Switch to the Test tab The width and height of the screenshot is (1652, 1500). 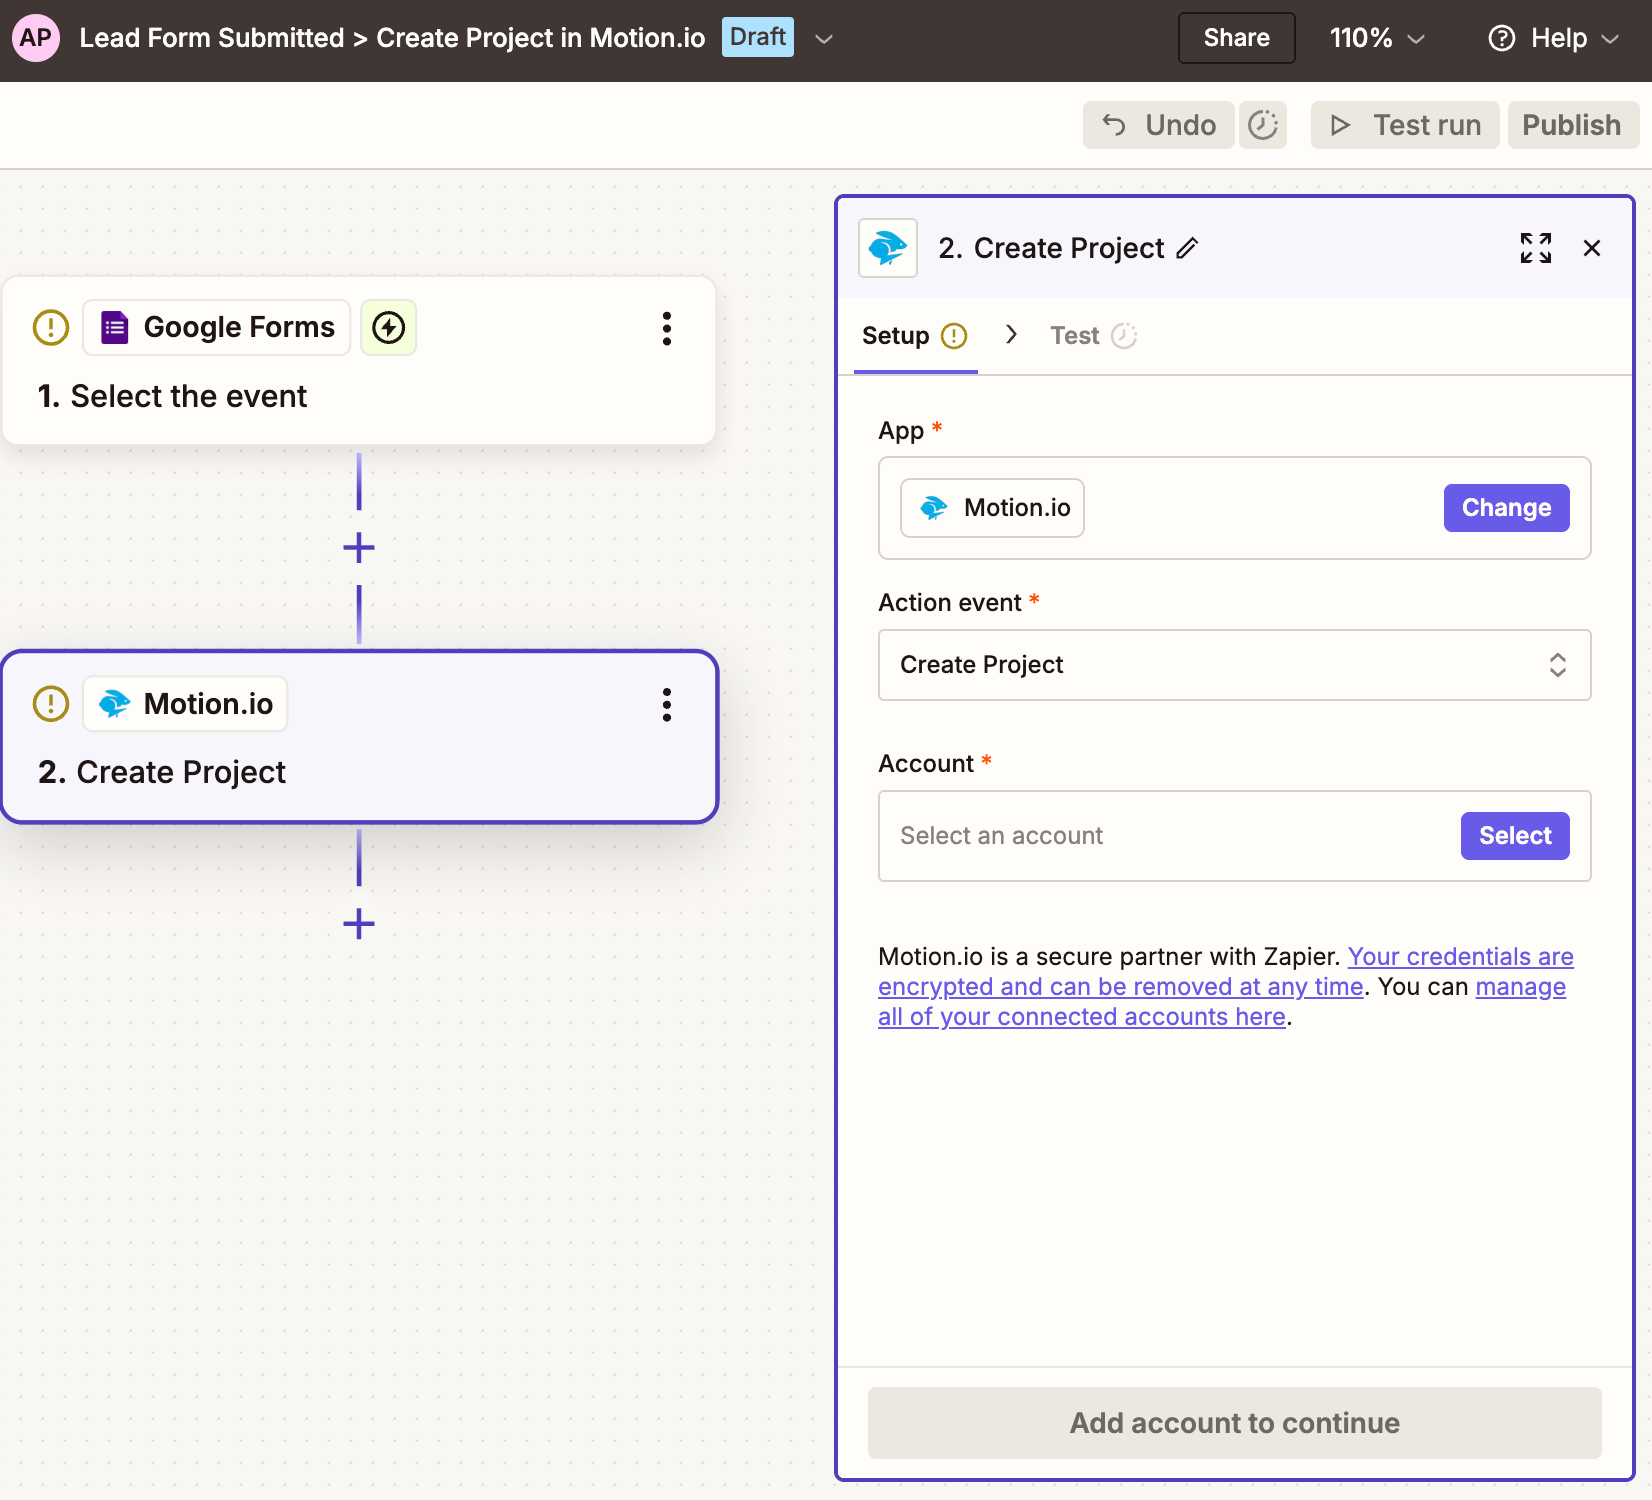(1094, 336)
